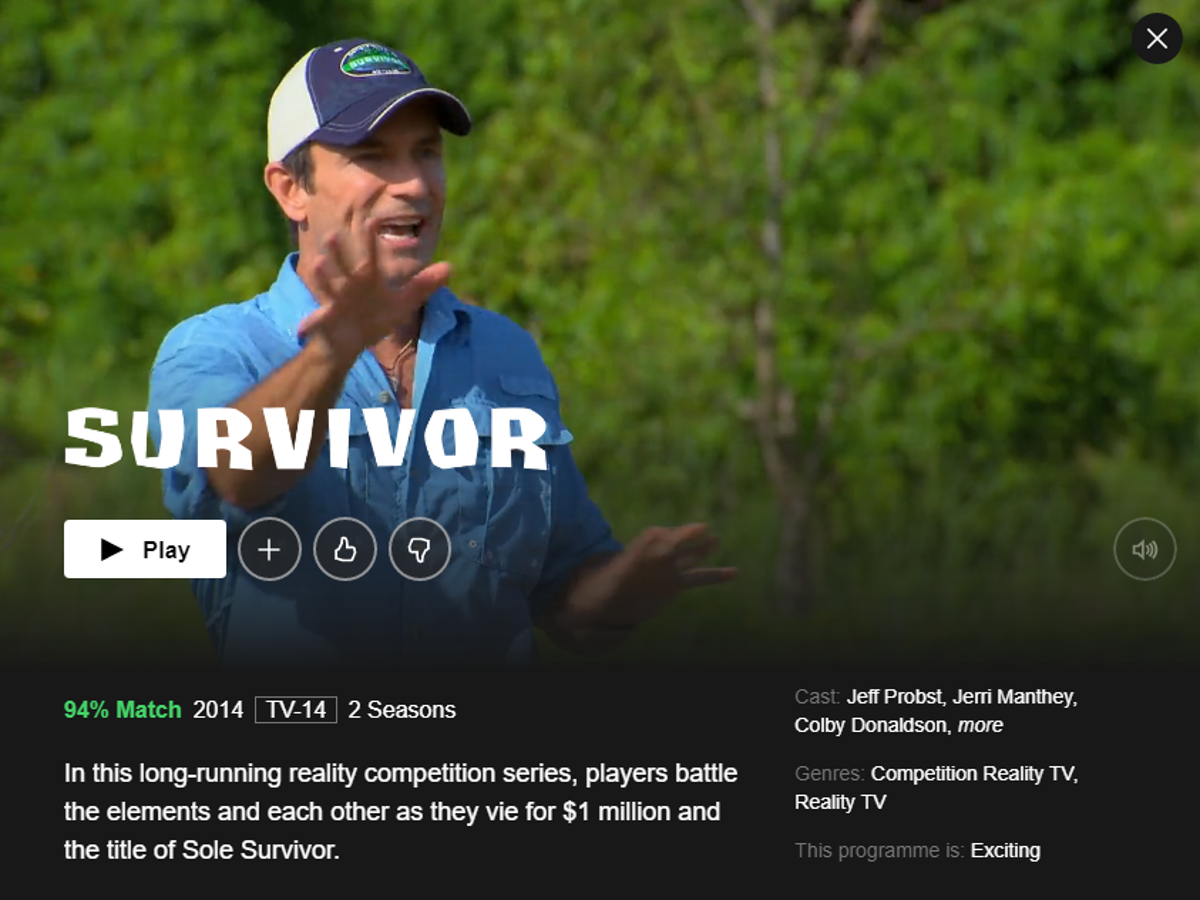Rate Survivor with the thumbs up icon

[x=345, y=549]
